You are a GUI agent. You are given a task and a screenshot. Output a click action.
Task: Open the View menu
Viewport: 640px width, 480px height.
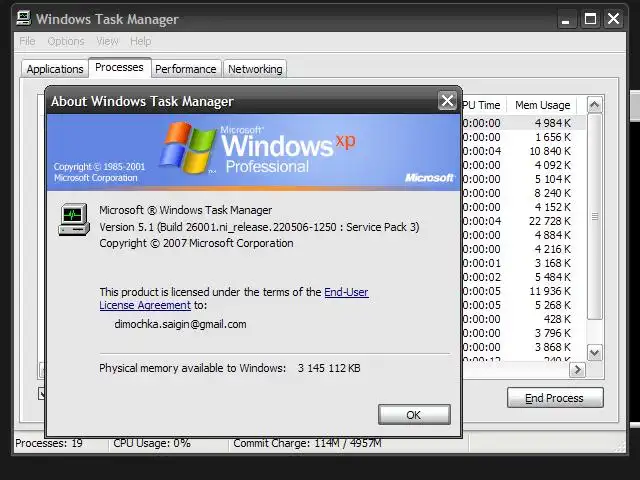[107, 41]
